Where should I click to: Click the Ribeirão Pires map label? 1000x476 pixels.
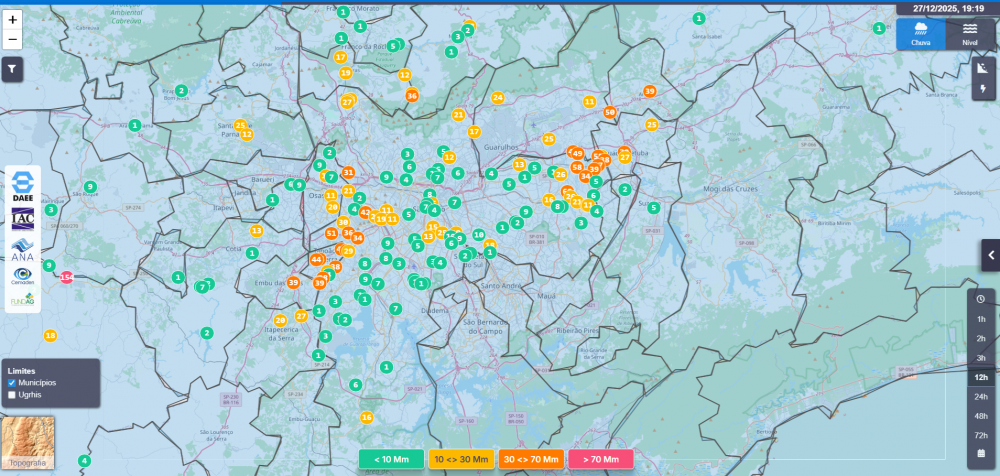(x=578, y=331)
